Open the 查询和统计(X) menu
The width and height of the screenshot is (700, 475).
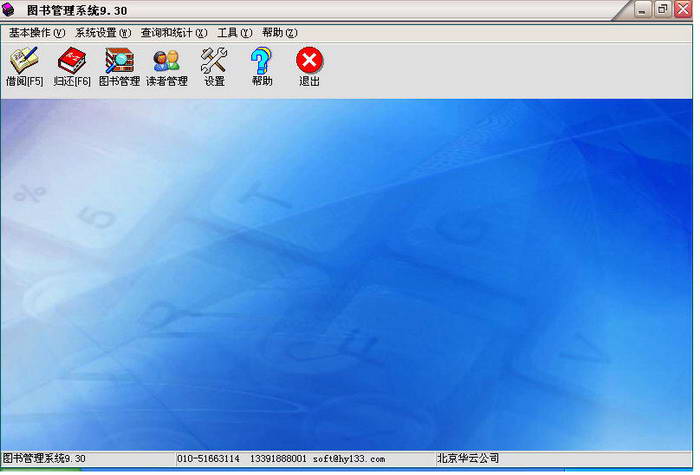point(174,33)
